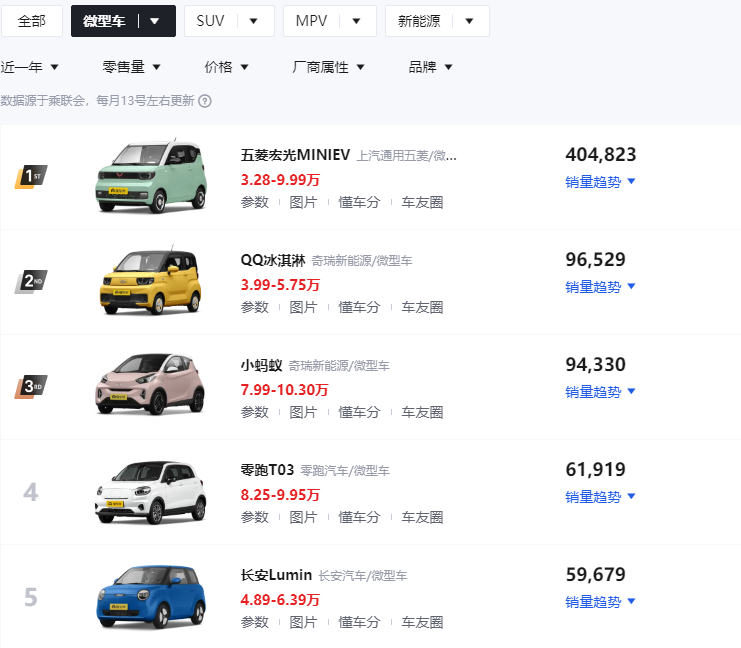This screenshot has width=741, height=648.
Task: Open the 长安Lumin model title
Action: [276, 574]
